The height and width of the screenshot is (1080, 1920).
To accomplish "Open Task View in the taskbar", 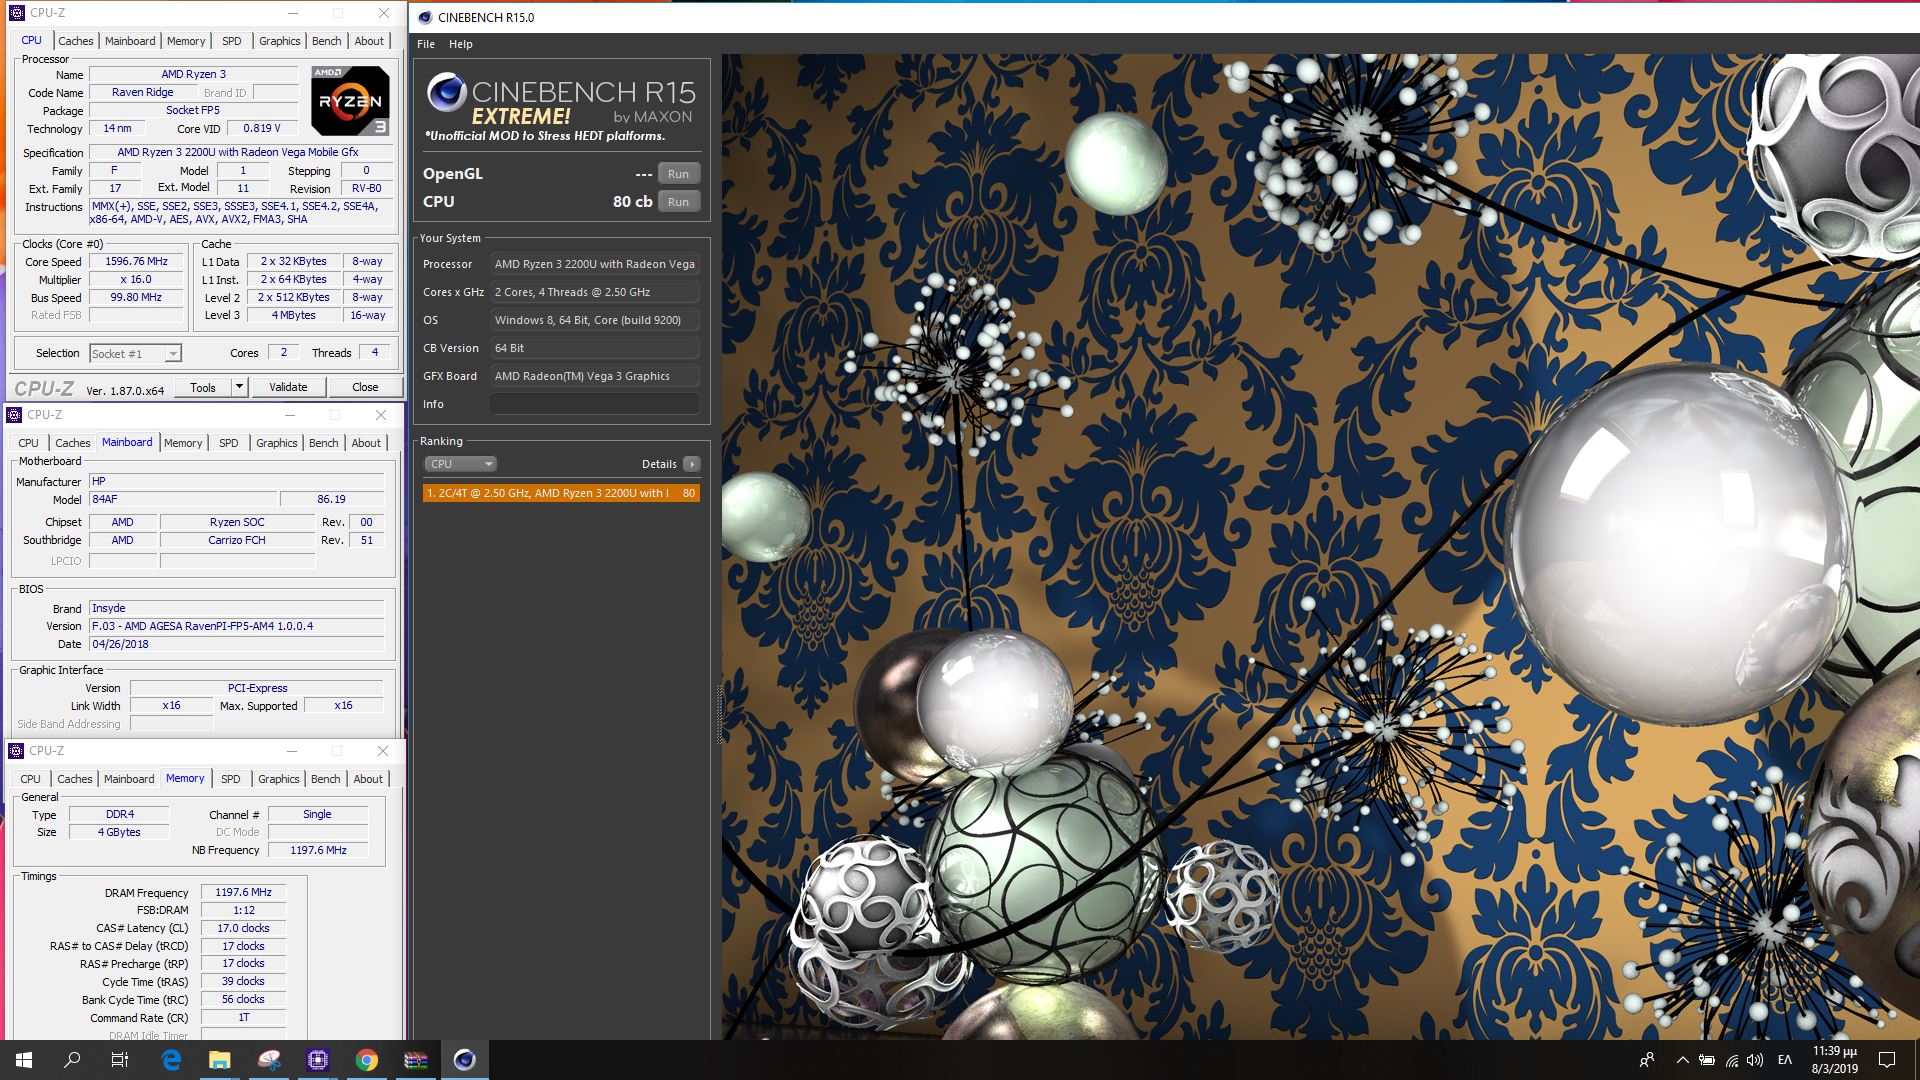I will pyautogui.click(x=120, y=1060).
